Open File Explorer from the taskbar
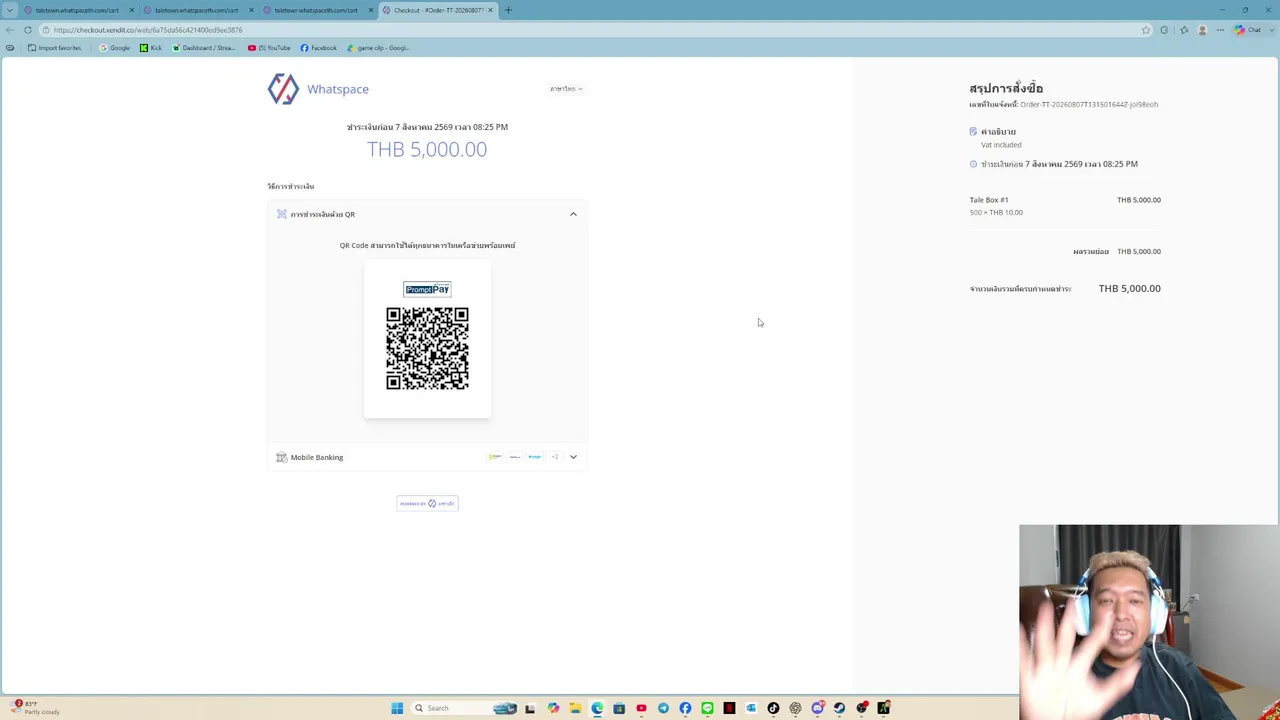Image resolution: width=1280 pixels, height=720 pixels. [575, 708]
